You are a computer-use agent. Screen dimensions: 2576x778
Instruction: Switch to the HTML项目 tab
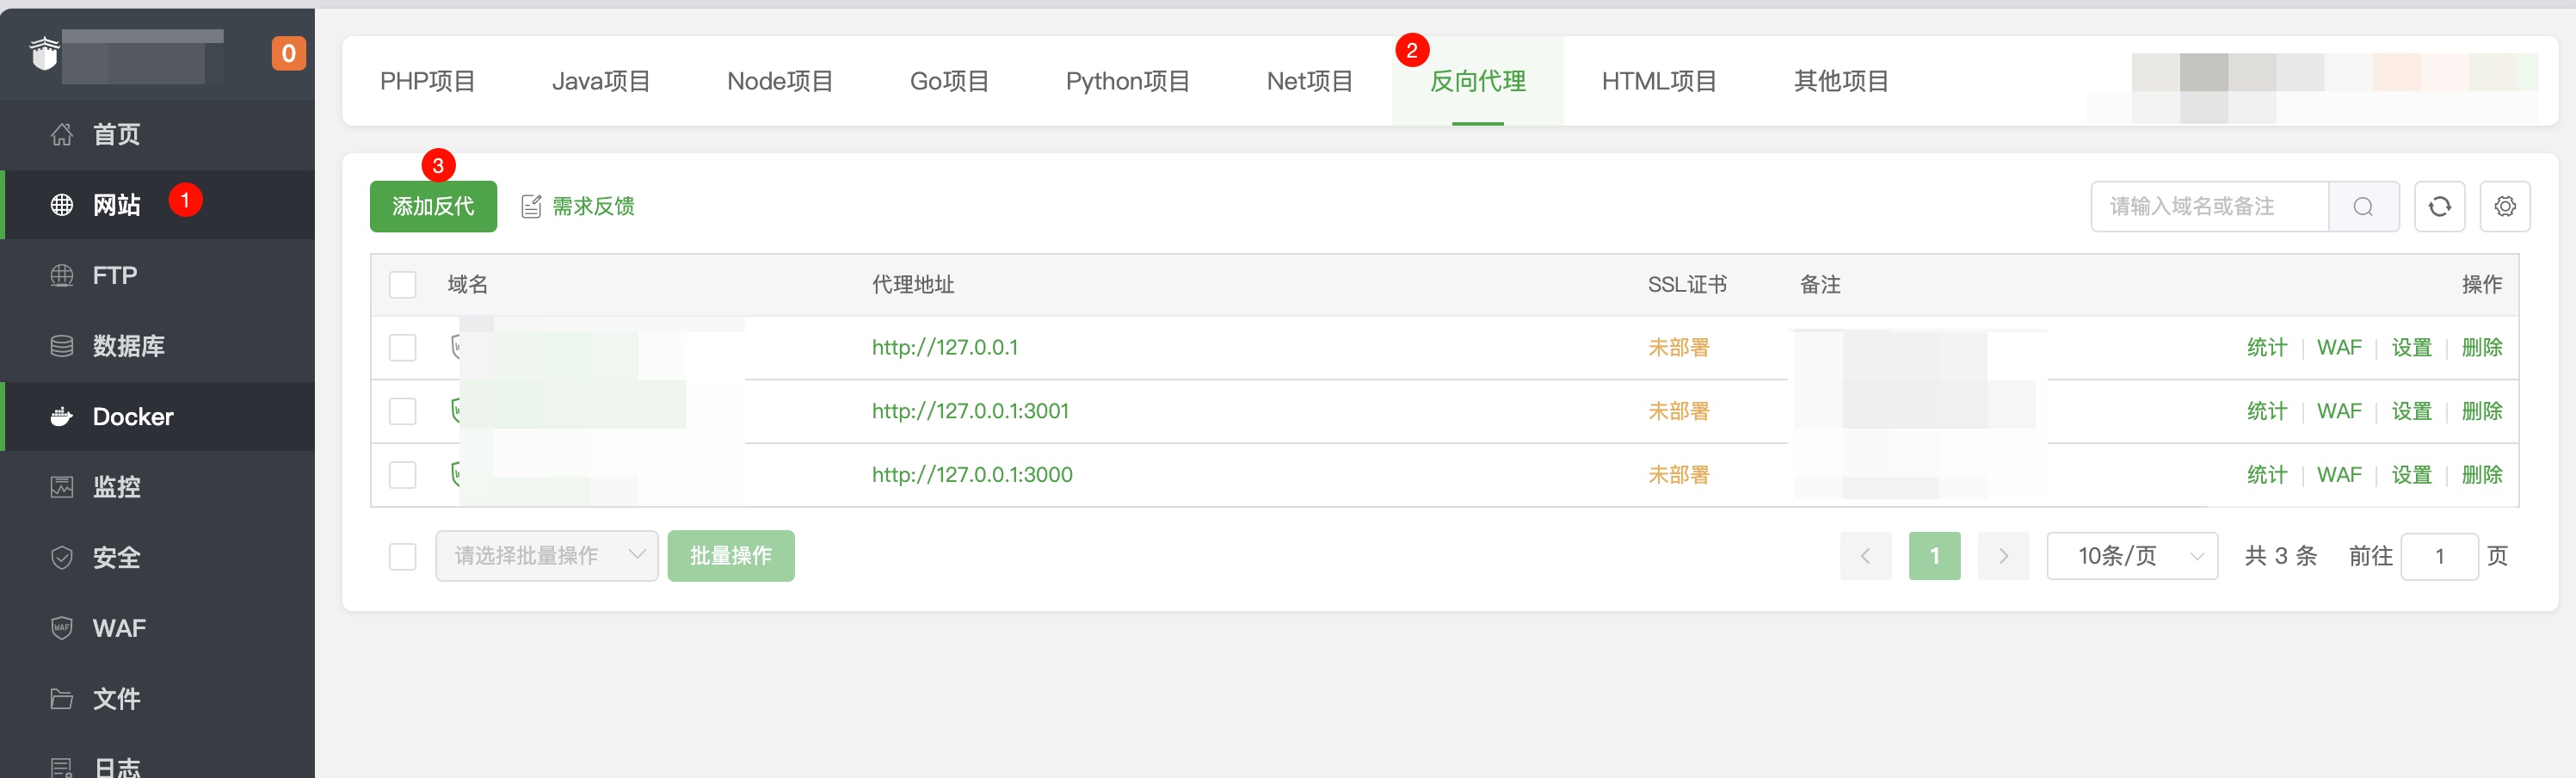(1659, 81)
